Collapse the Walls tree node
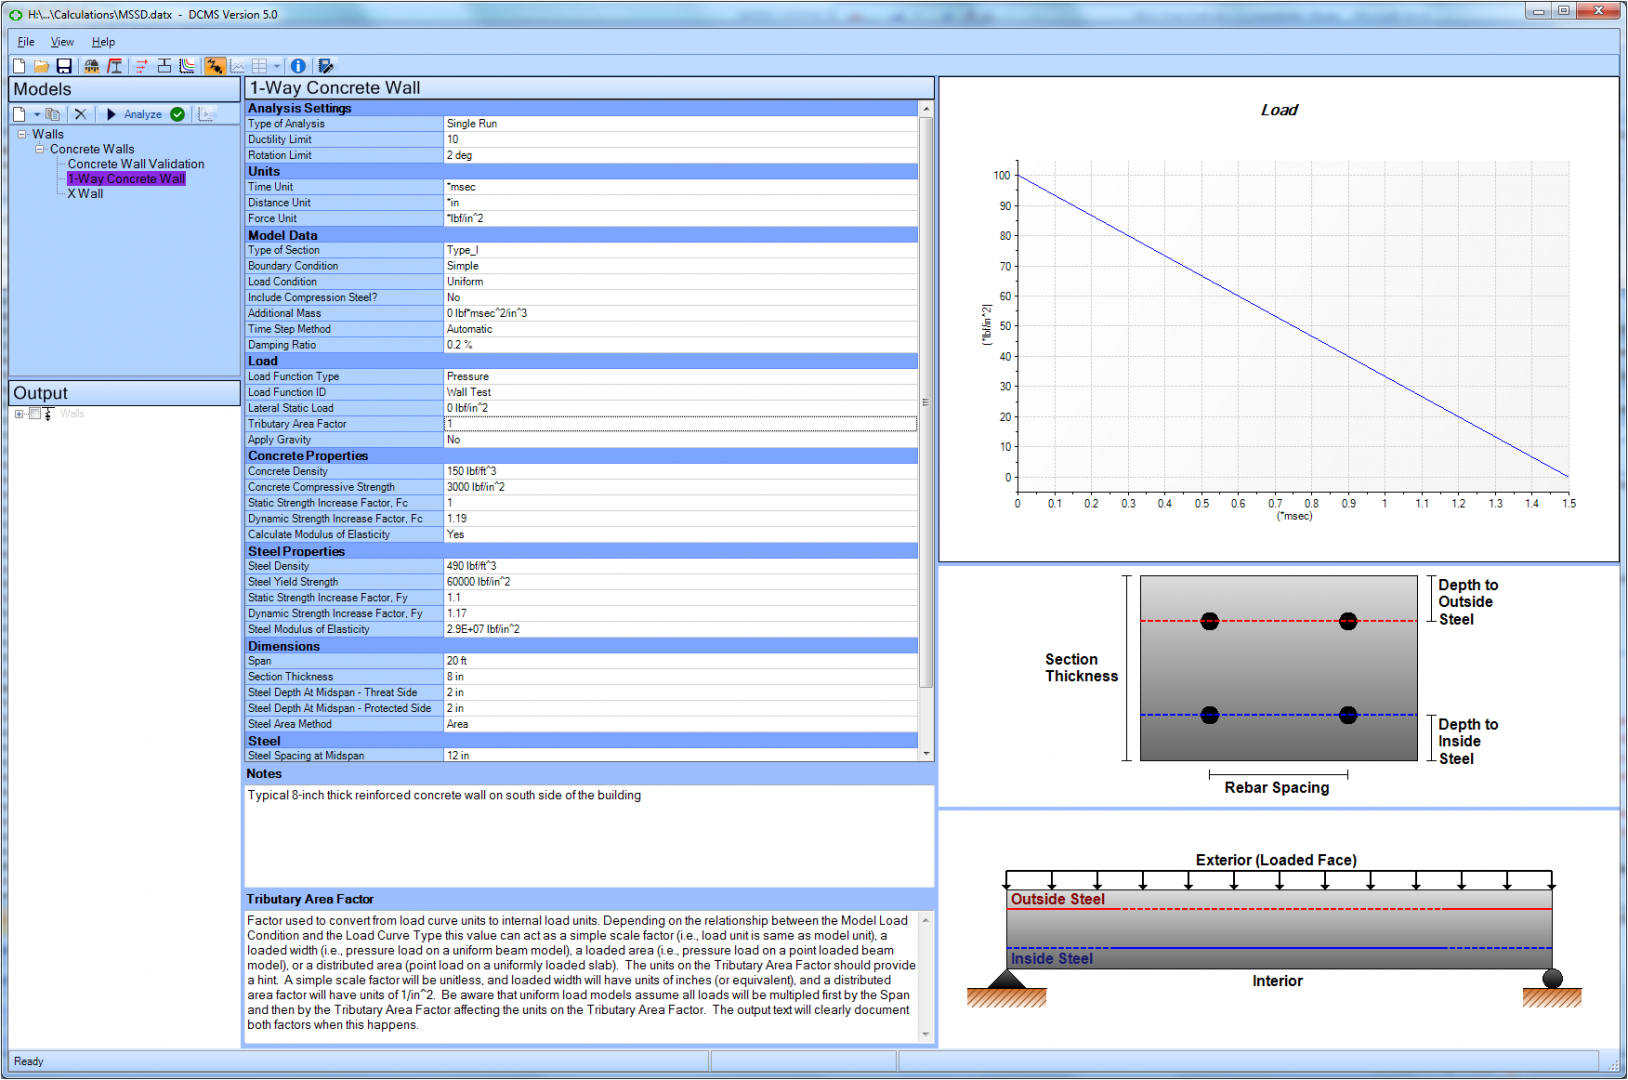The height and width of the screenshot is (1080, 1628). [x=20, y=133]
